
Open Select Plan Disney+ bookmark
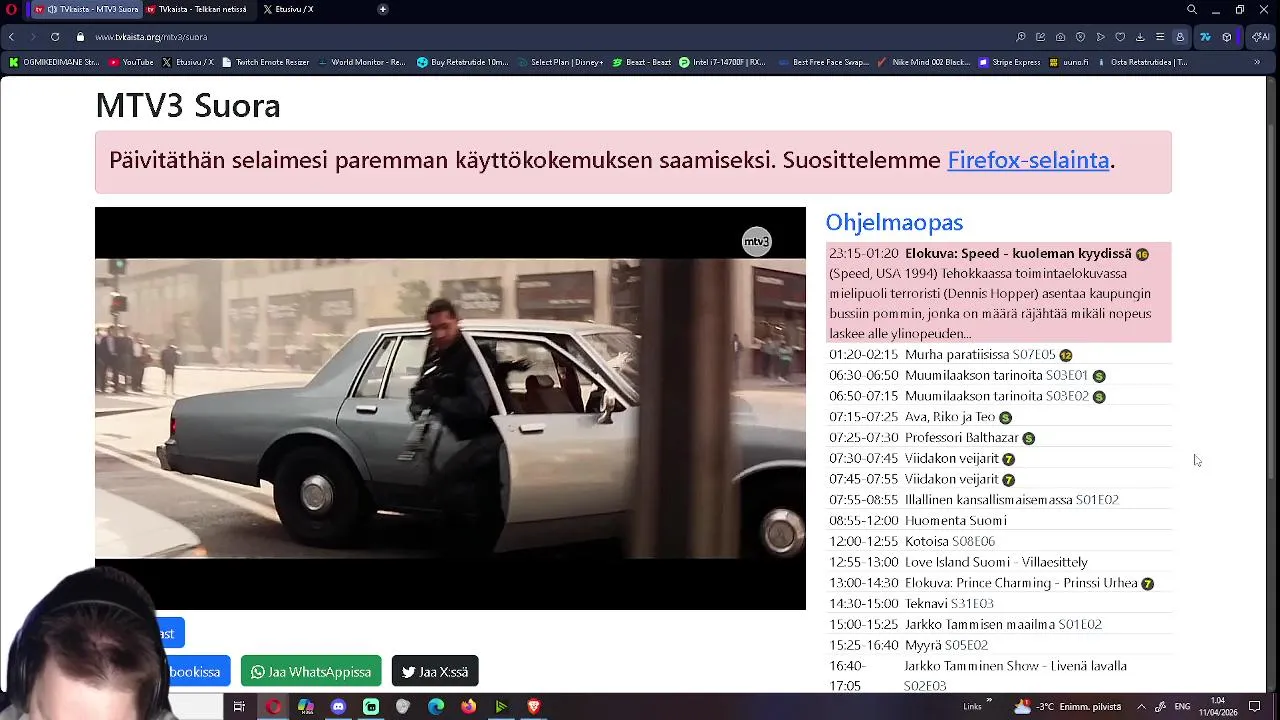click(x=561, y=62)
